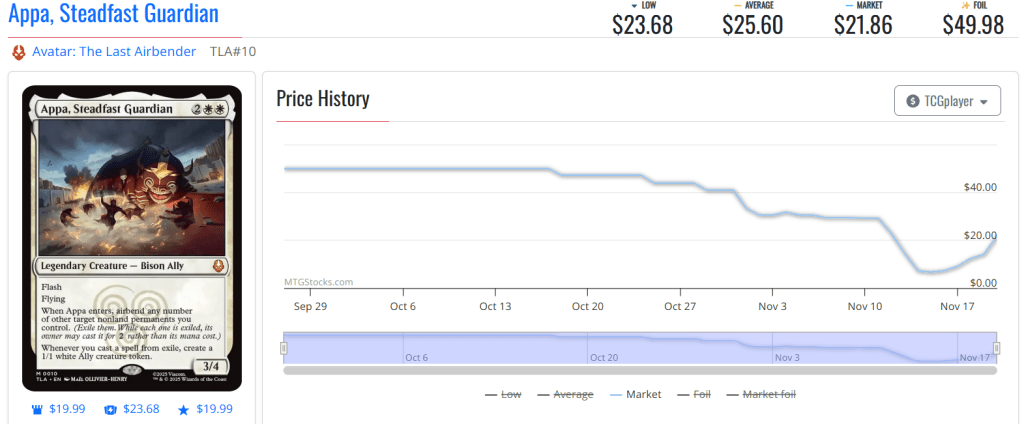This screenshot has width=1024, height=424.
Task: Click the Avatar set symbol icon
Action: pos(18,51)
